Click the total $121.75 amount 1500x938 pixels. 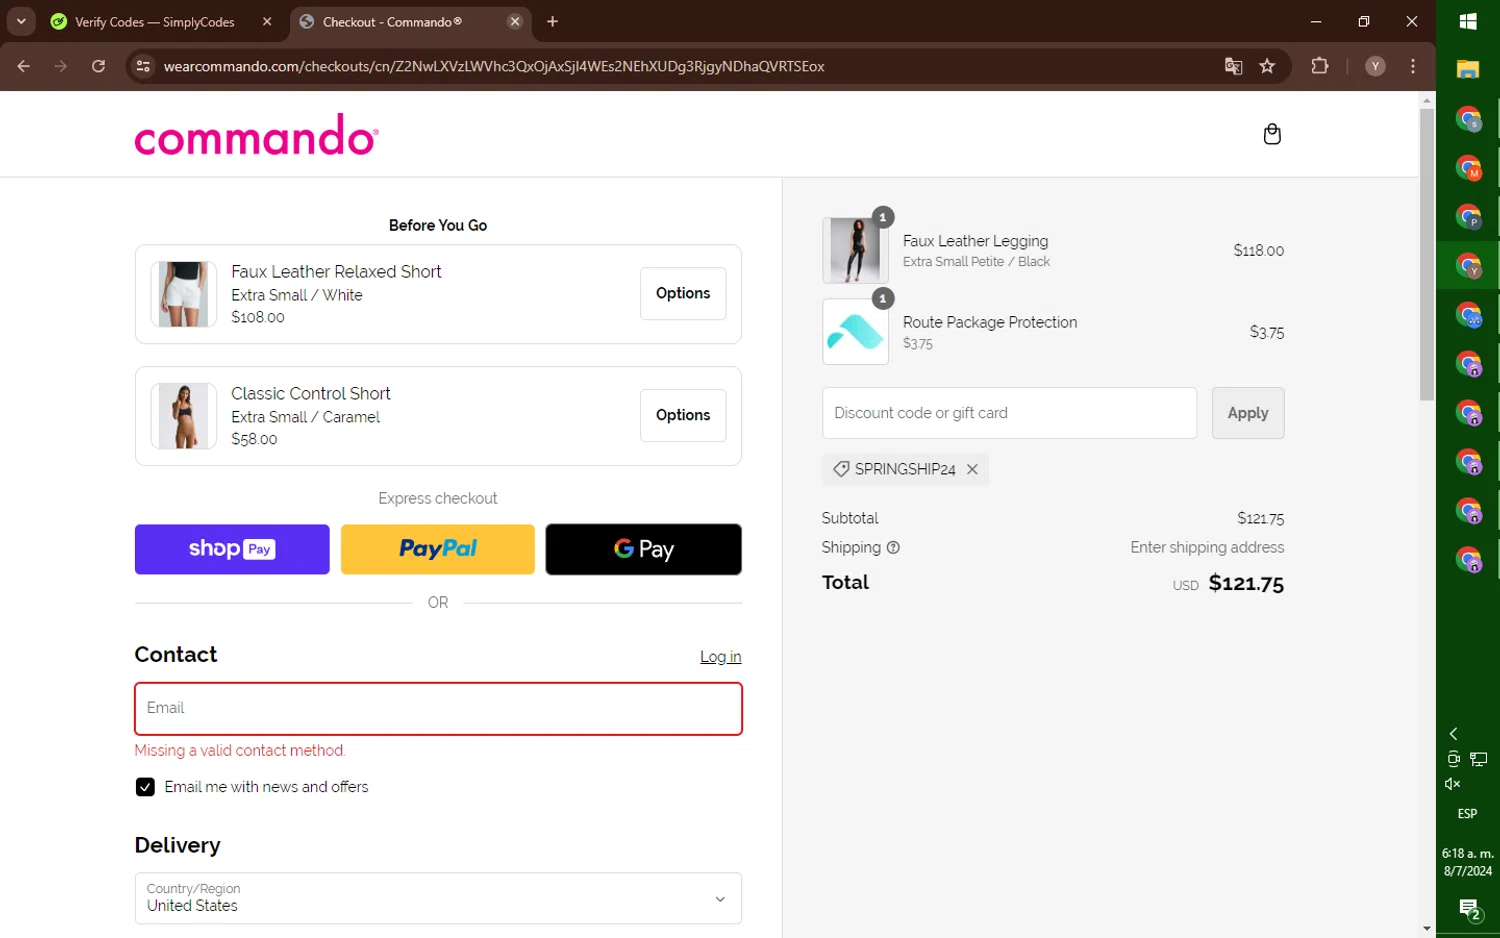pyautogui.click(x=1246, y=583)
